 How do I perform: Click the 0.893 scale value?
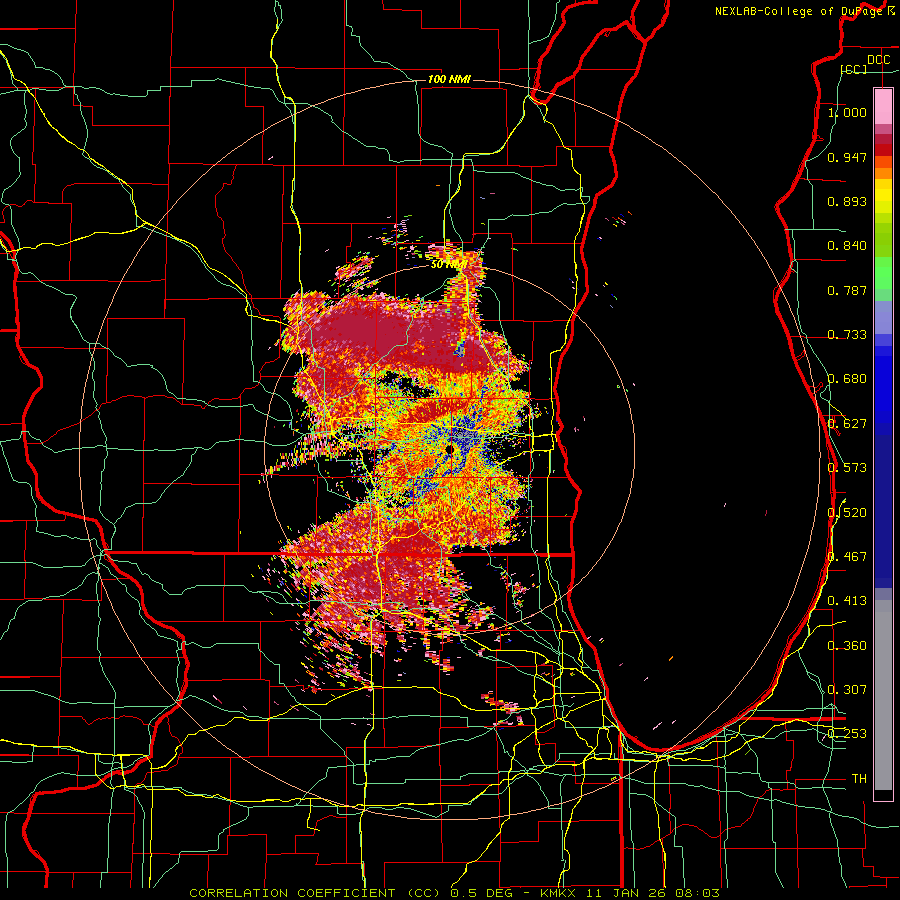pos(847,201)
